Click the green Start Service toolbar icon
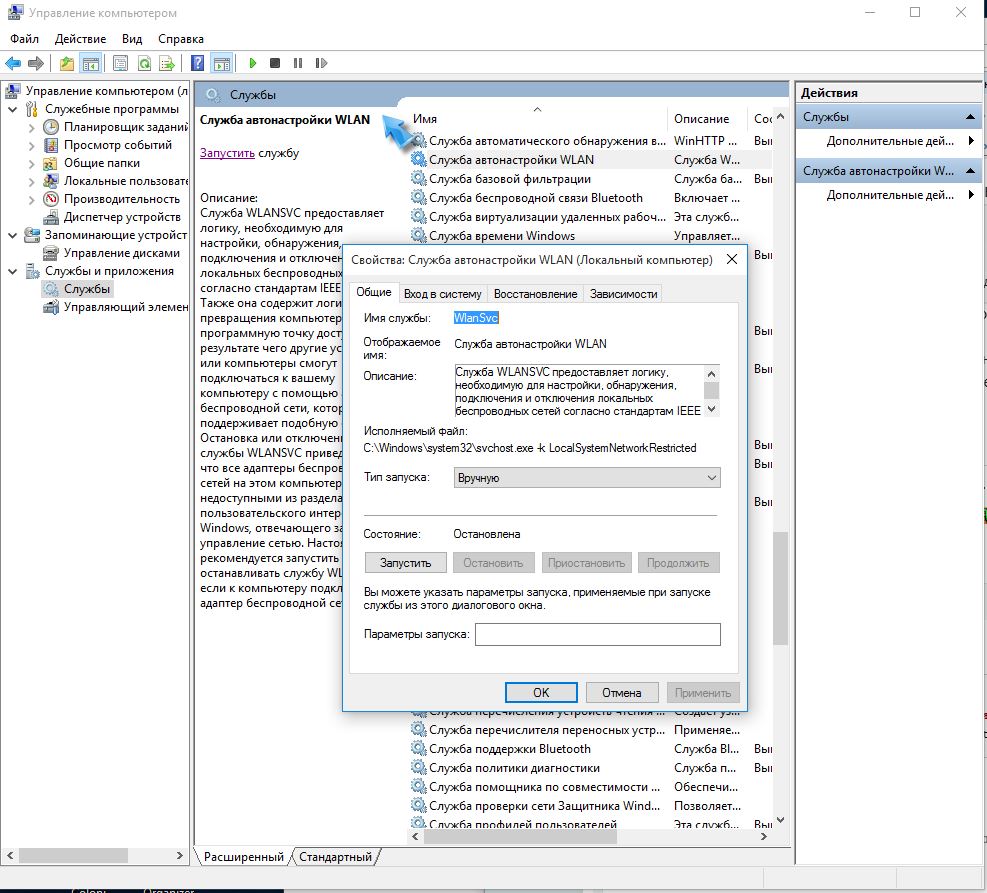987x893 pixels. [x=254, y=63]
